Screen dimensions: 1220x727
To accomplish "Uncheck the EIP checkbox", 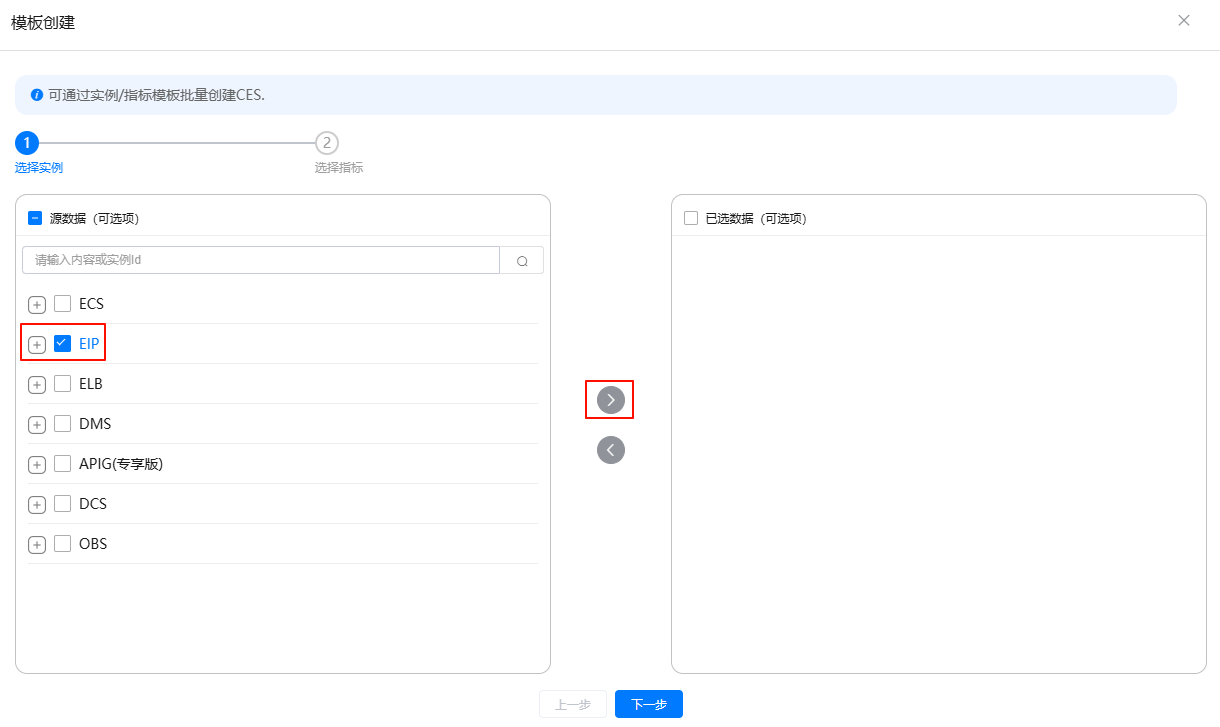I will (63, 344).
